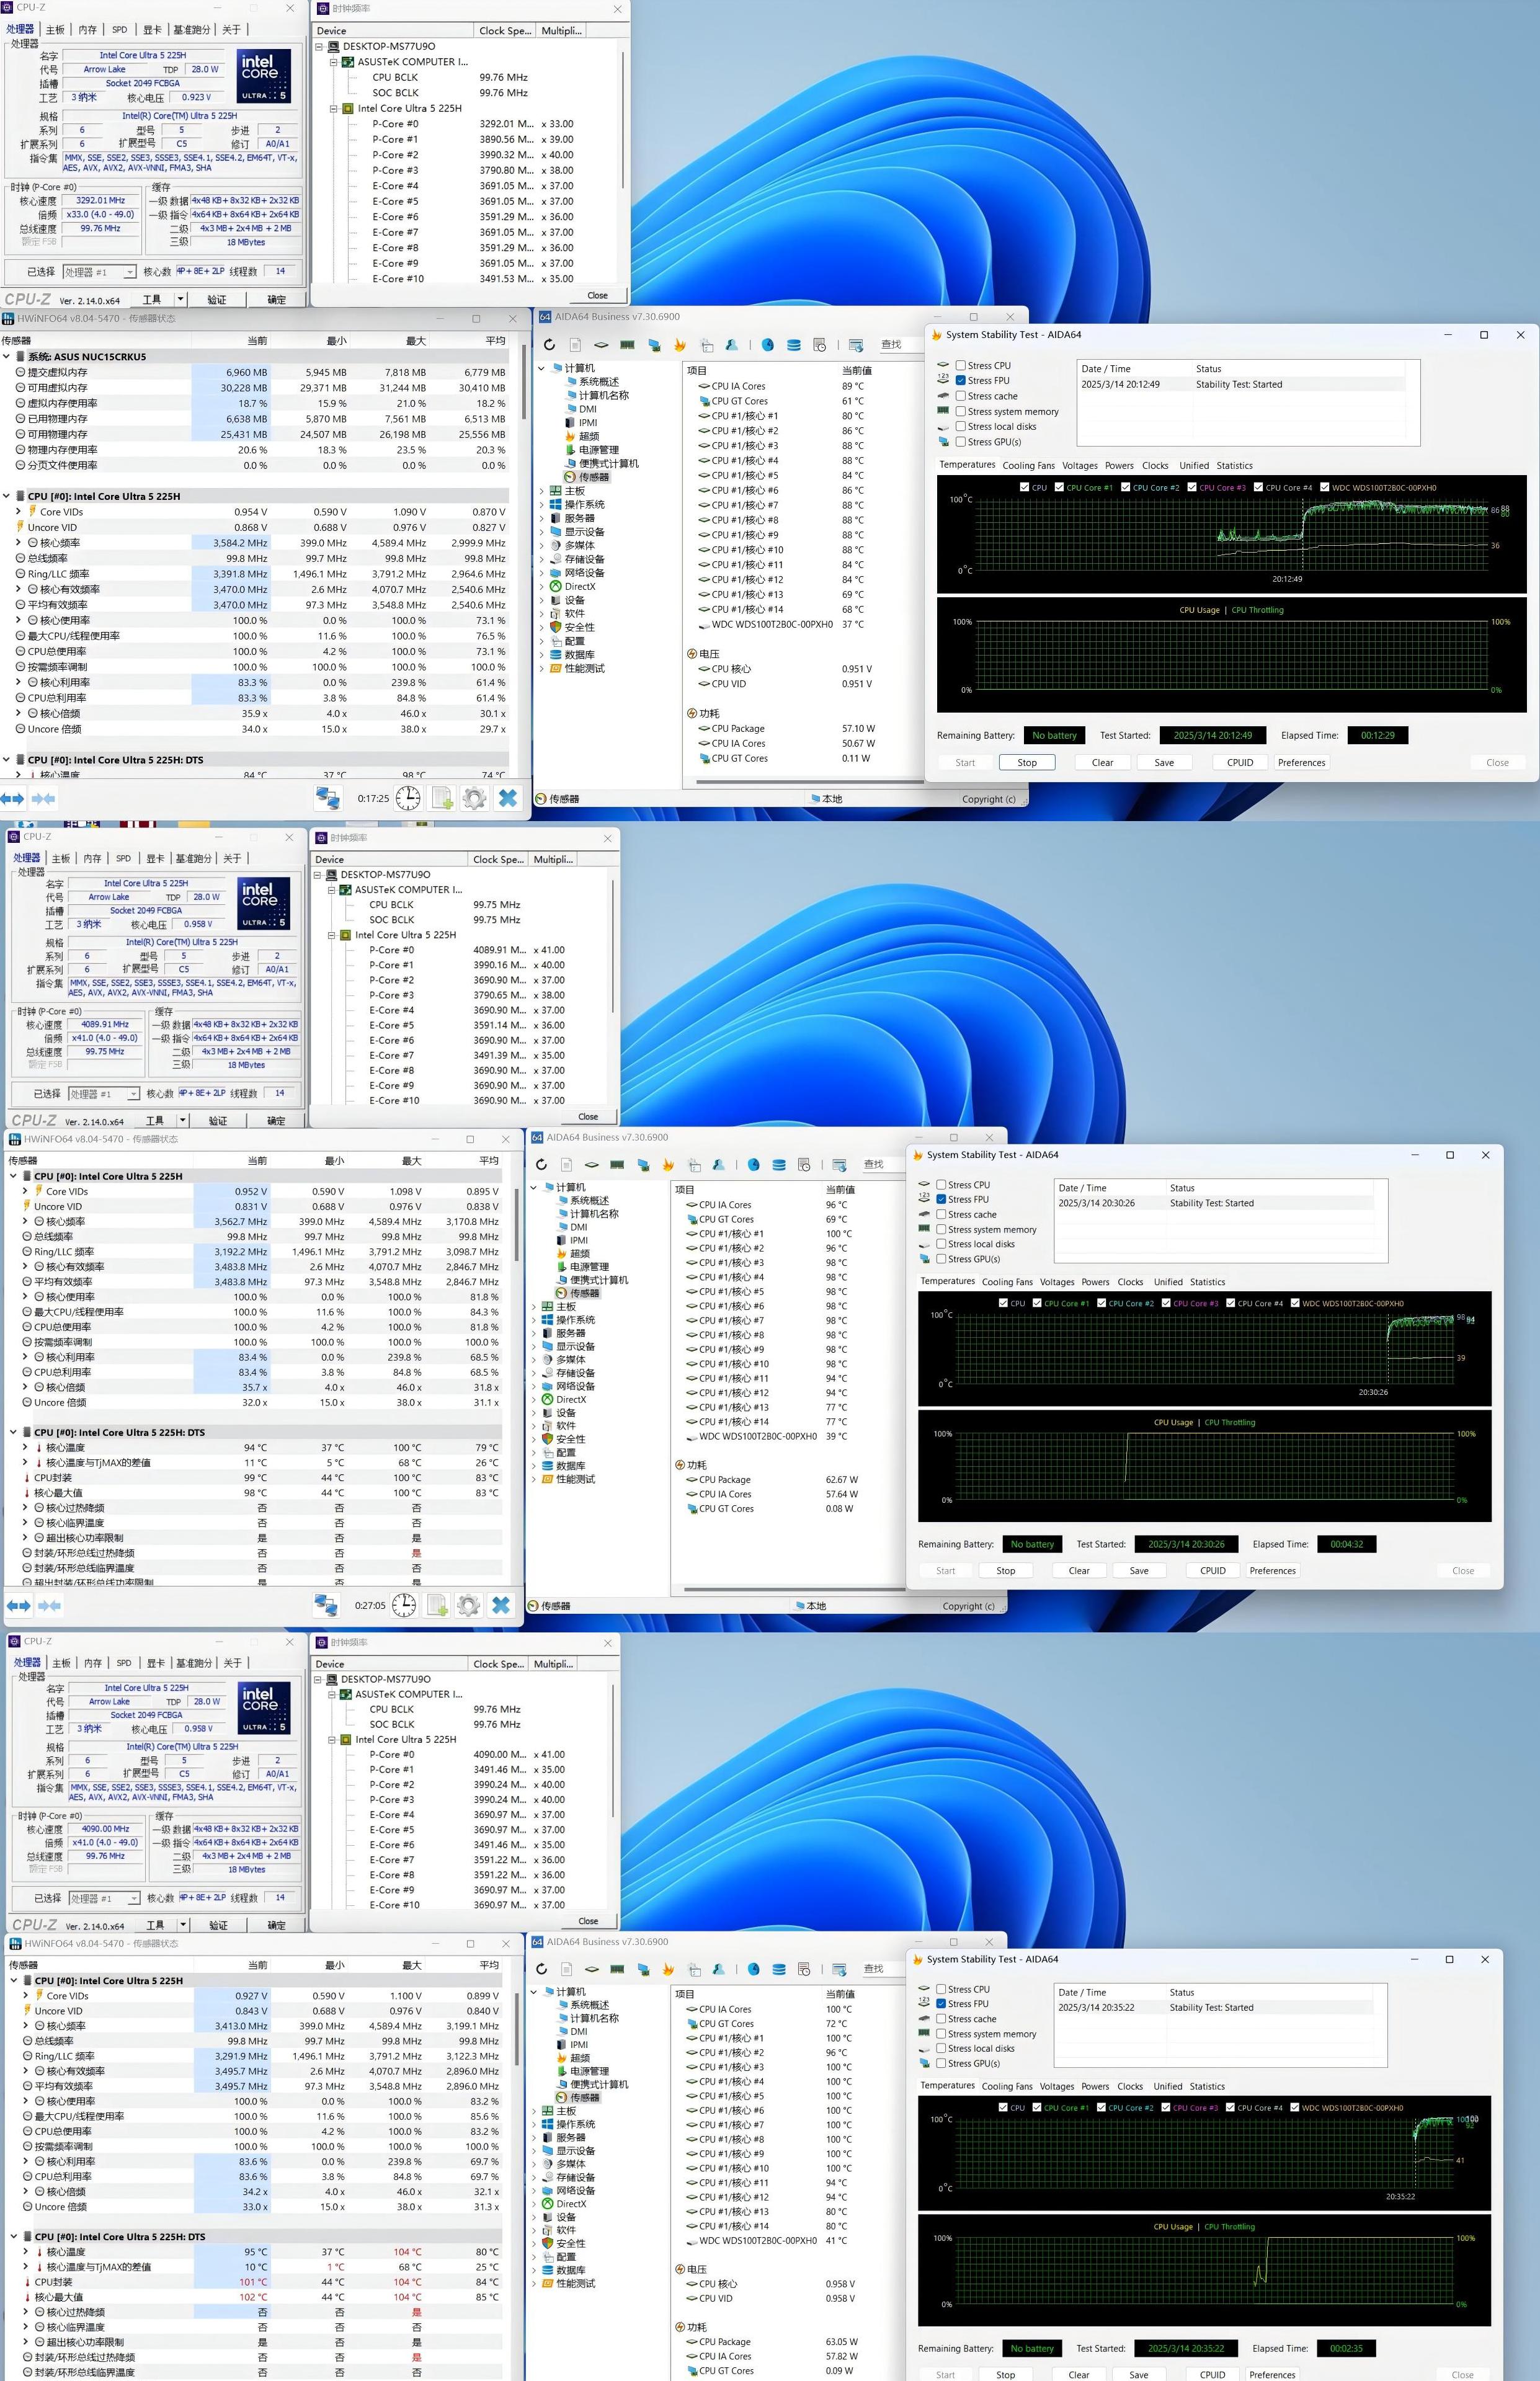Switch to 内存 tab in top CPU-Z window
The image size is (1540, 2381).
point(88,30)
